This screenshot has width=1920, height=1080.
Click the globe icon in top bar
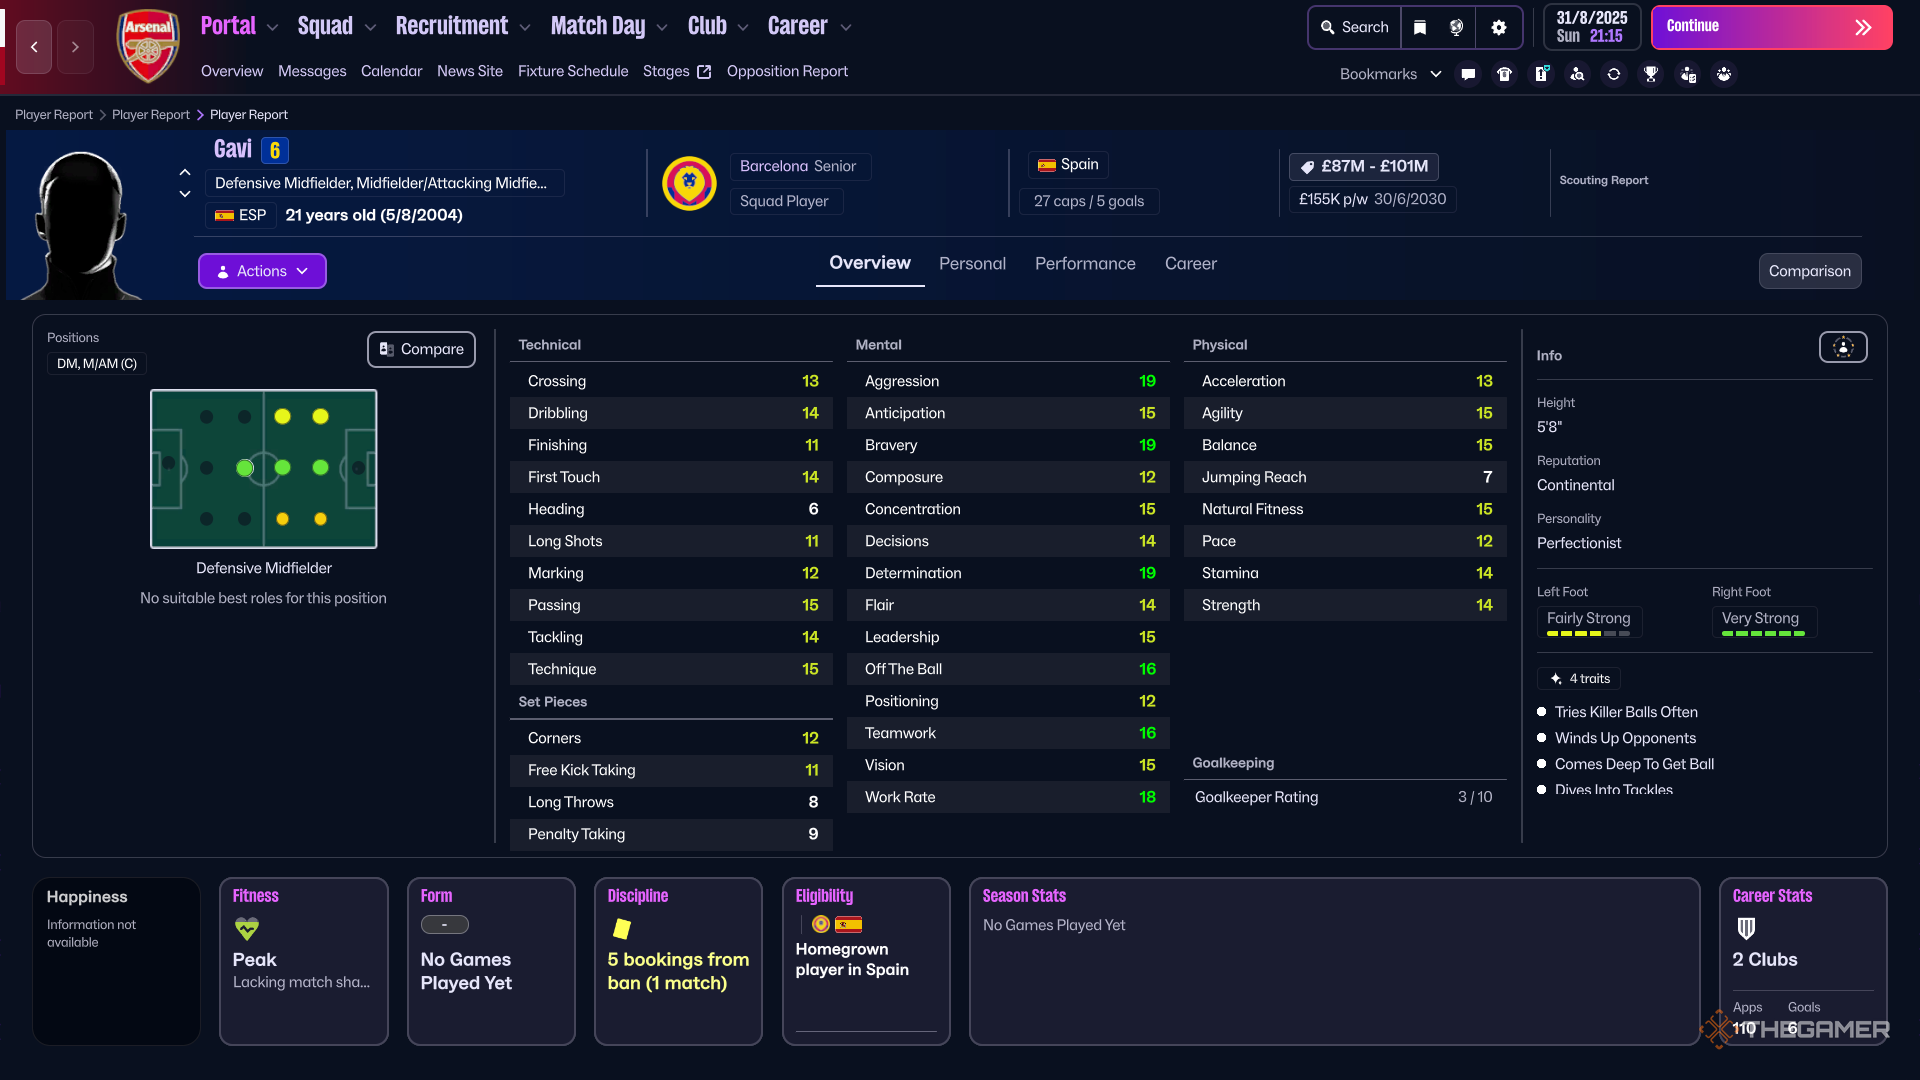(1457, 27)
